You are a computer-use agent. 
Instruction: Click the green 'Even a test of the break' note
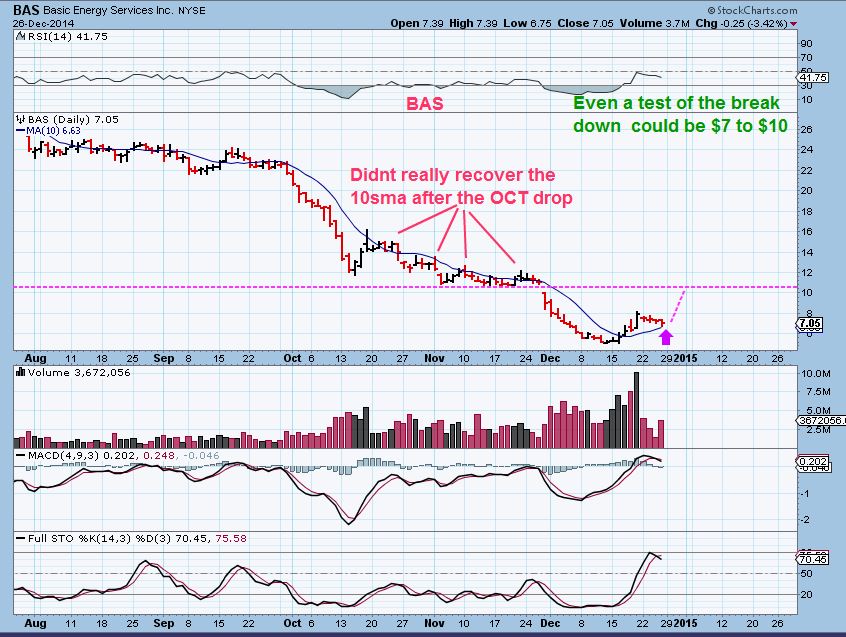tap(677, 103)
